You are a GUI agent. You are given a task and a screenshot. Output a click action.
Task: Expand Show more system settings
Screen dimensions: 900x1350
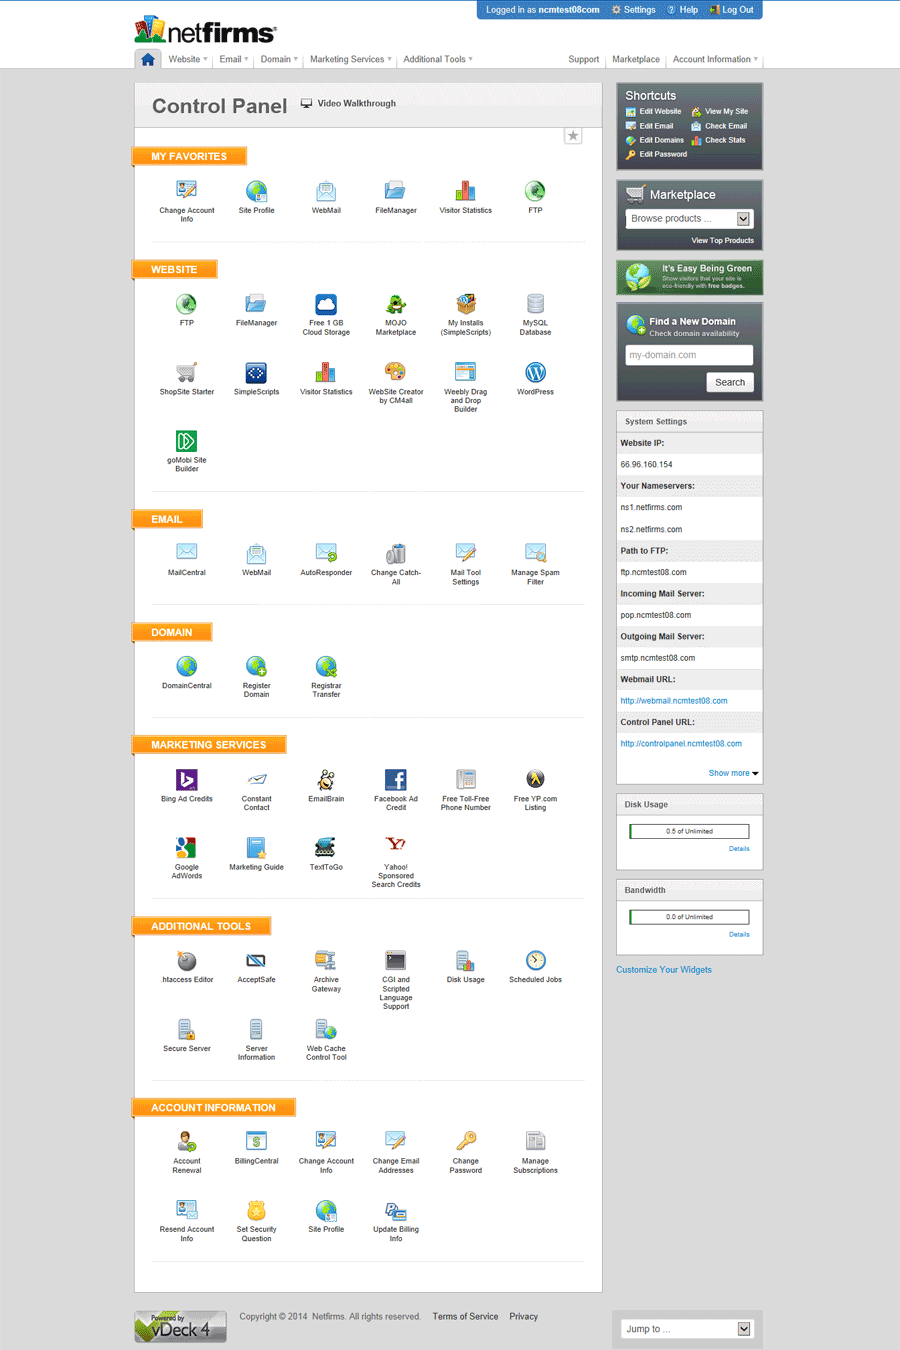tap(733, 773)
